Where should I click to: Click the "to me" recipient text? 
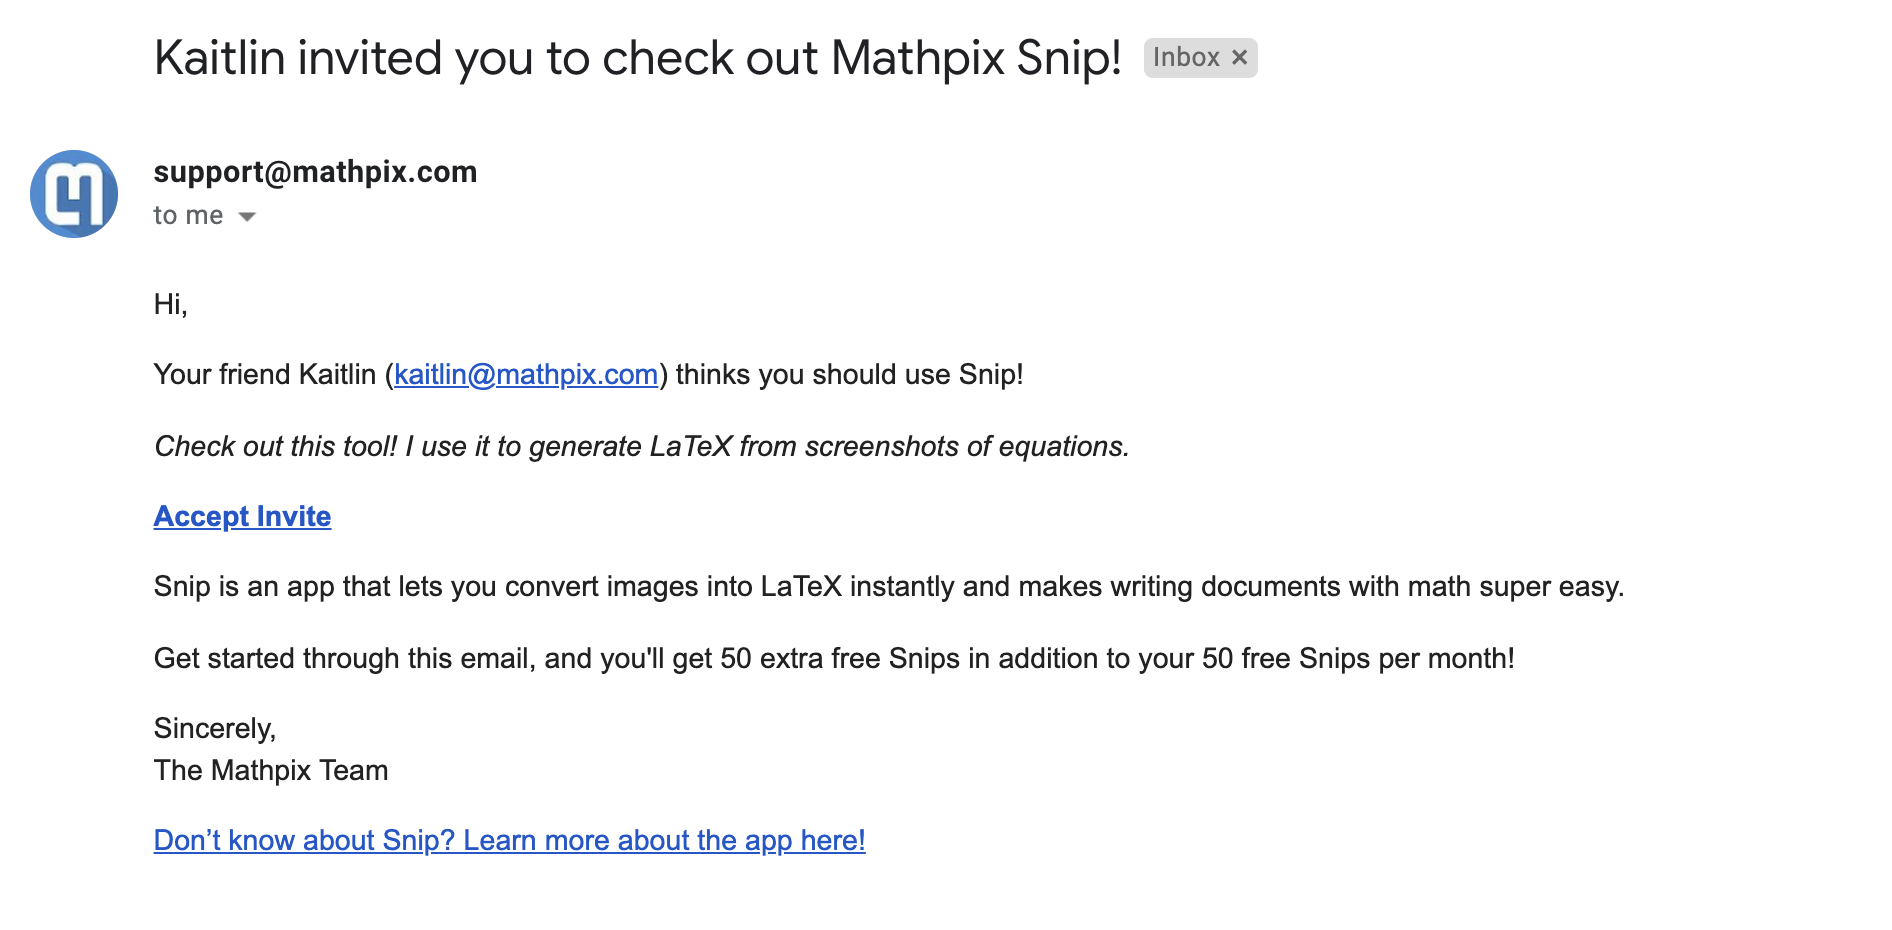pos(188,215)
